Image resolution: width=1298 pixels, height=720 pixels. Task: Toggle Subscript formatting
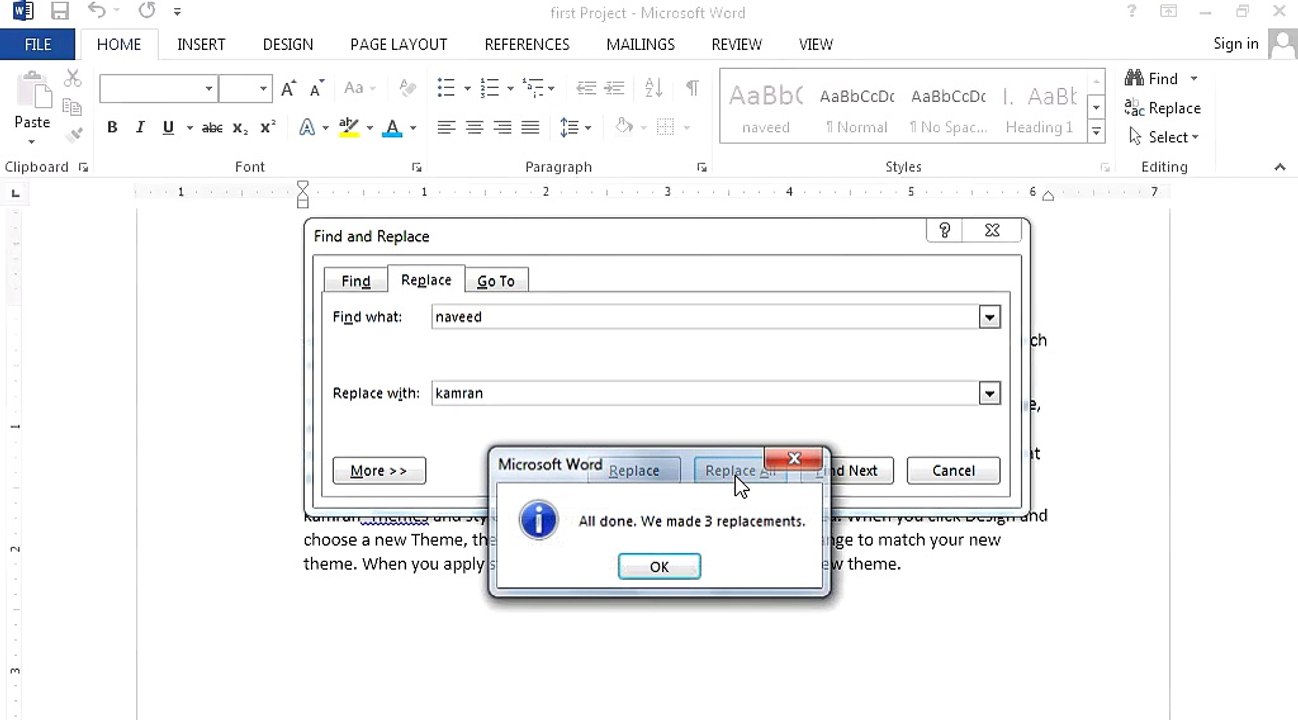pyautogui.click(x=240, y=128)
